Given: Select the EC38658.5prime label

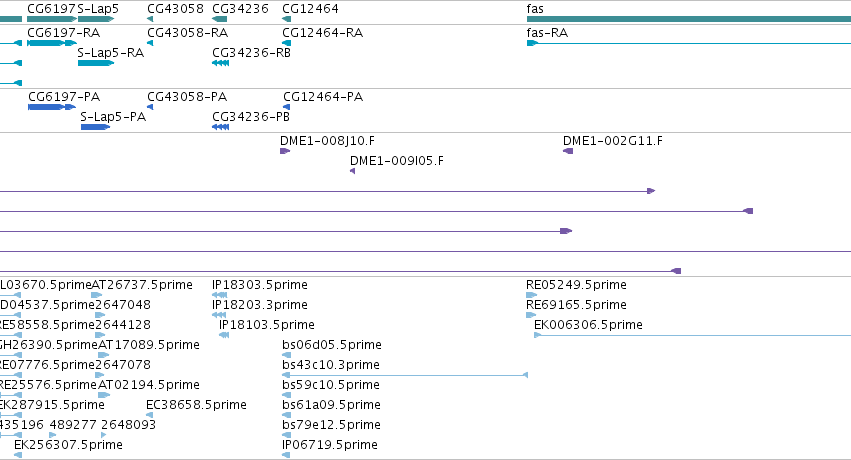Looking at the screenshot, I should [196, 405].
